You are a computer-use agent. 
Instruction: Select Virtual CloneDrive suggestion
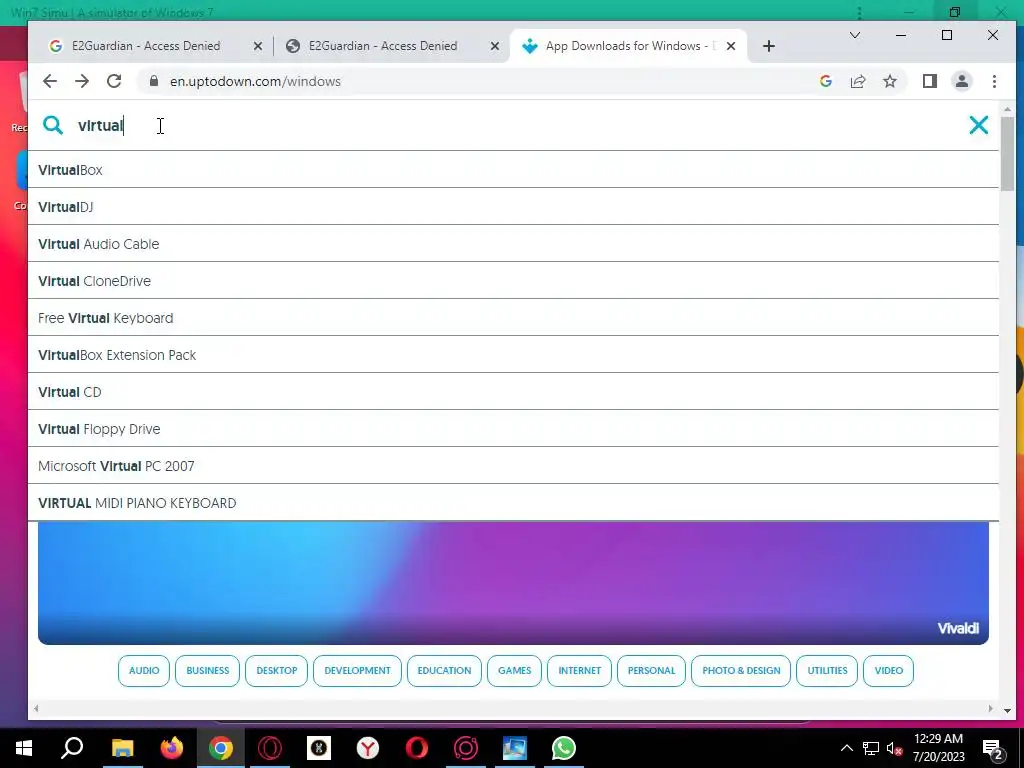(513, 281)
